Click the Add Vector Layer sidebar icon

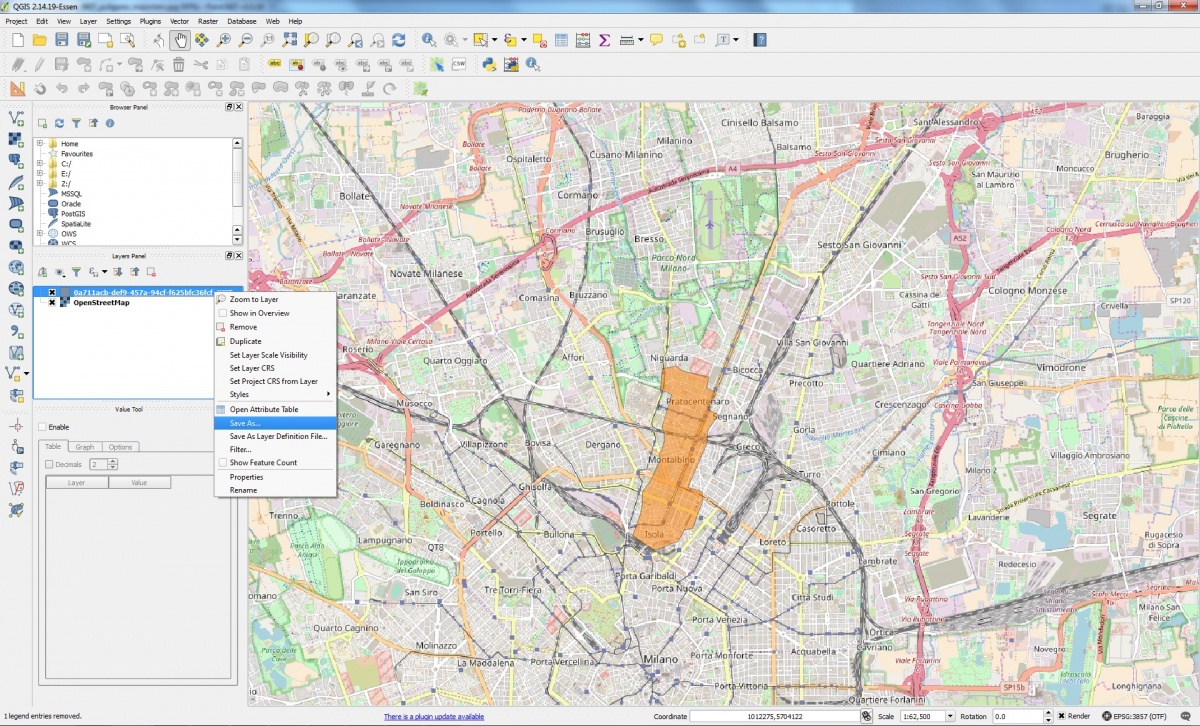16,118
